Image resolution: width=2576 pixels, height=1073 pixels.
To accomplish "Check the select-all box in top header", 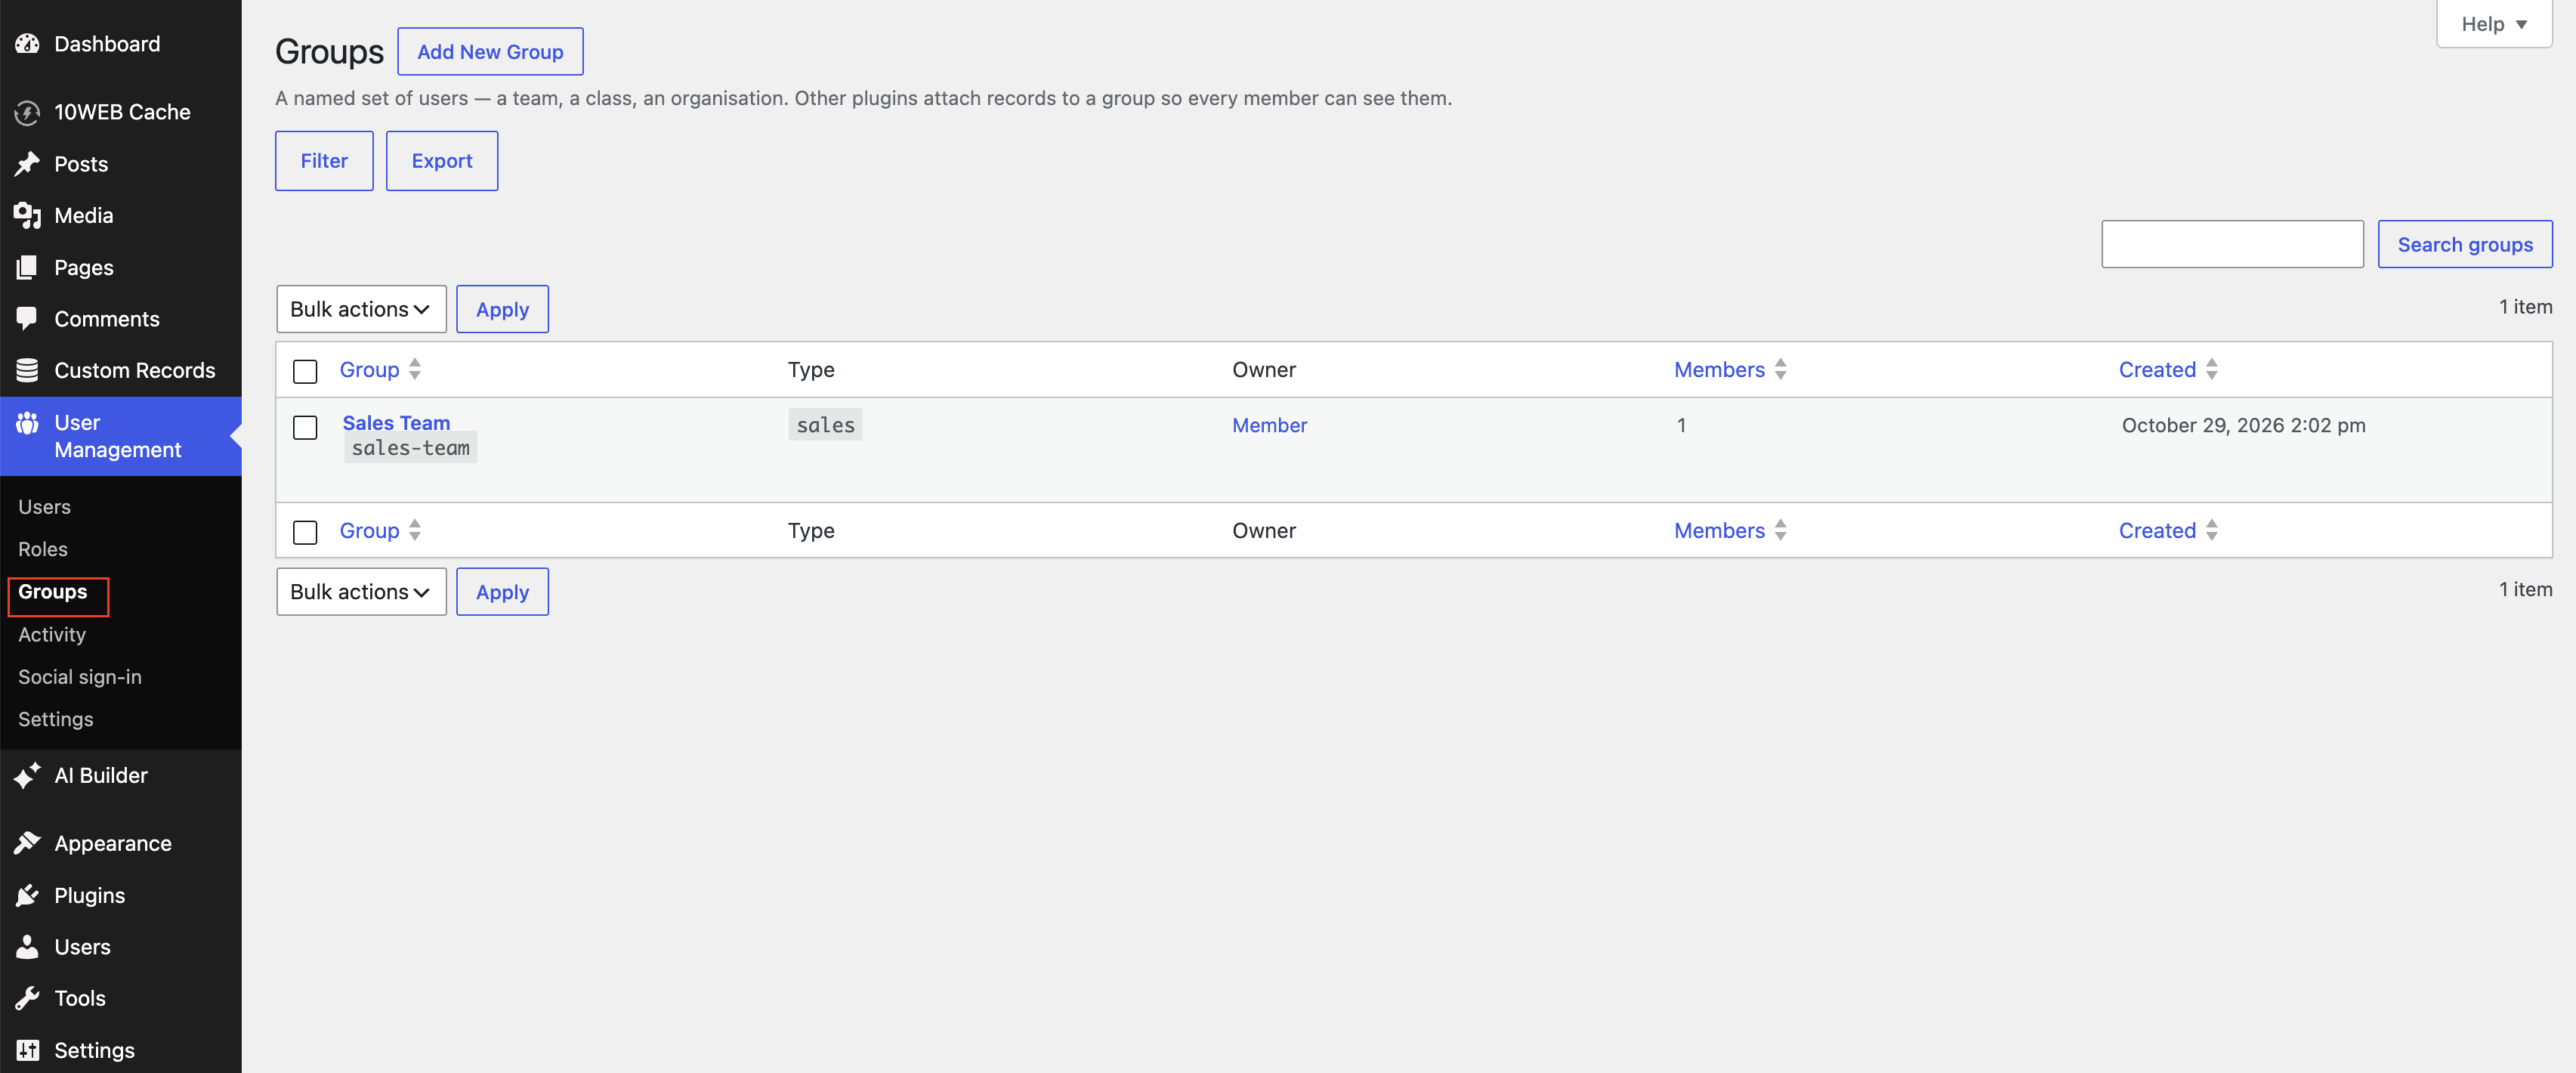I will click(x=305, y=371).
